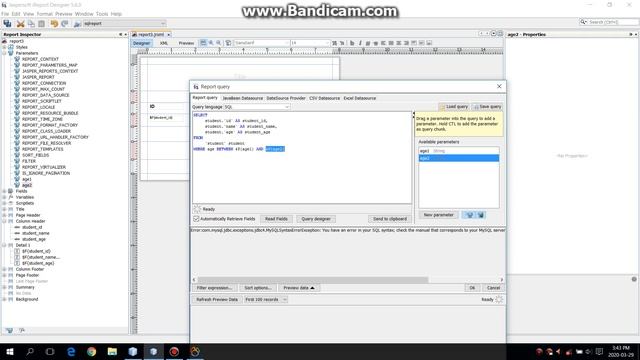Select the Excel Datasource tab

pyautogui.click(x=360, y=98)
